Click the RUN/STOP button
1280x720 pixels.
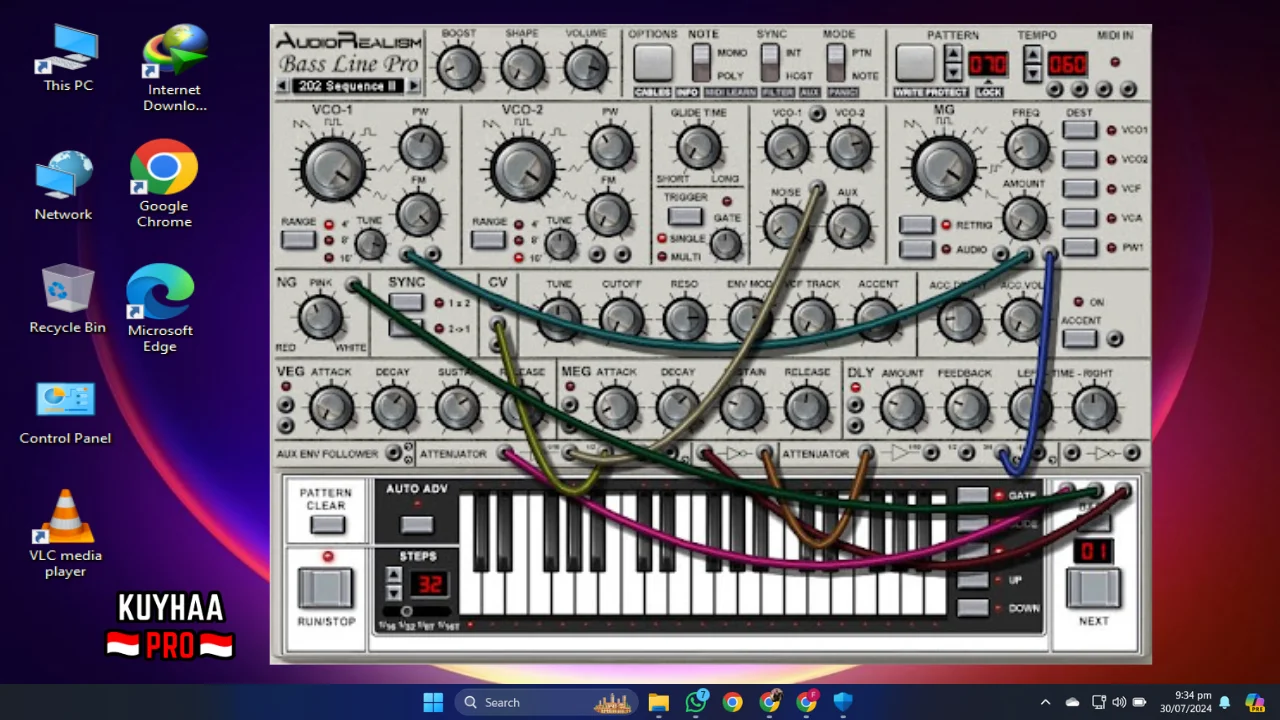coord(325,587)
